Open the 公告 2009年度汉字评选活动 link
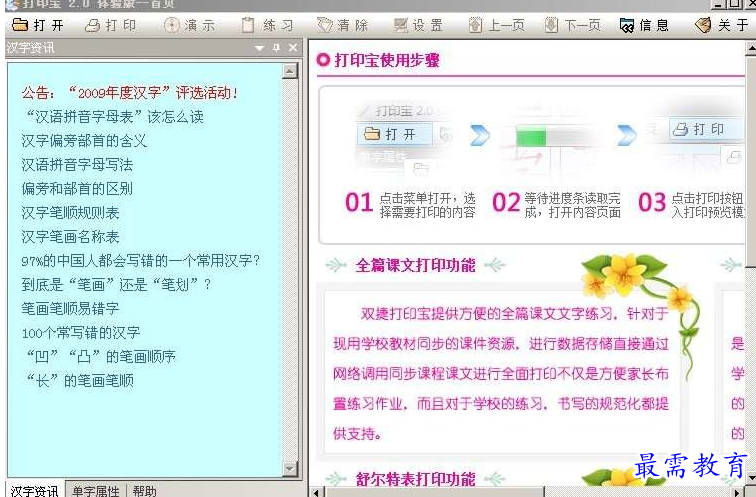756x497 pixels. point(130,93)
